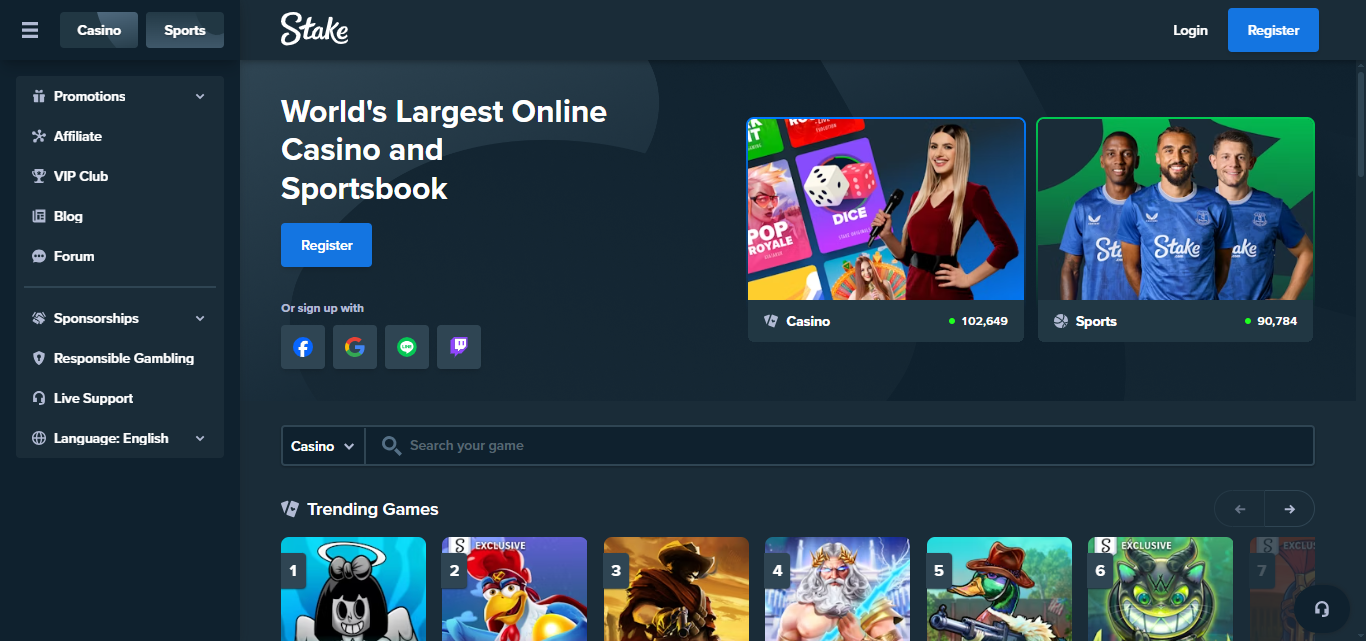Click the search magnifier icon
The height and width of the screenshot is (641, 1366).
point(391,446)
